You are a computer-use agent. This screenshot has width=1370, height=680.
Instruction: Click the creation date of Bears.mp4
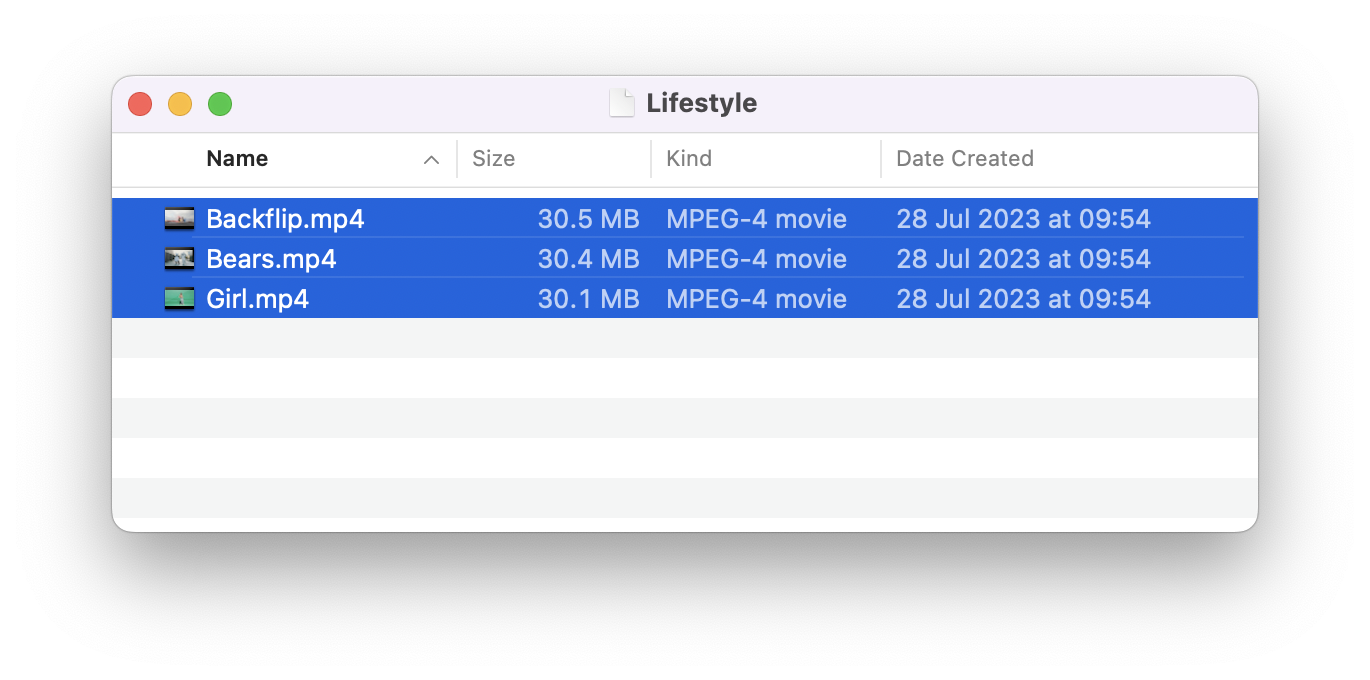point(1024,259)
